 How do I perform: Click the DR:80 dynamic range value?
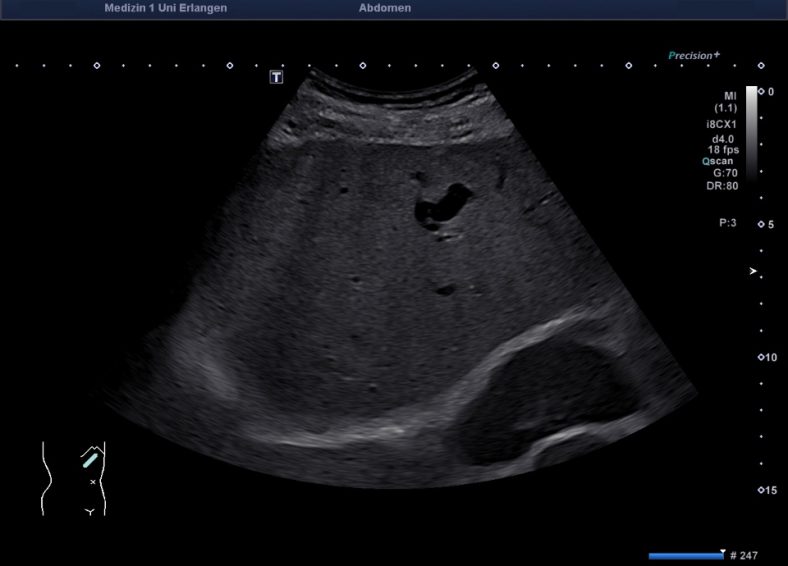tap(724, 185)
